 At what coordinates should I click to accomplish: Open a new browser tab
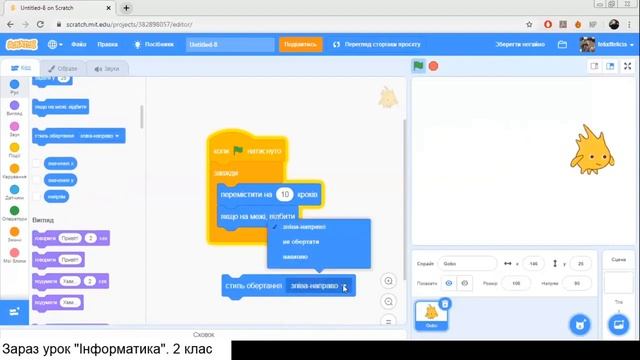(127, 8)
